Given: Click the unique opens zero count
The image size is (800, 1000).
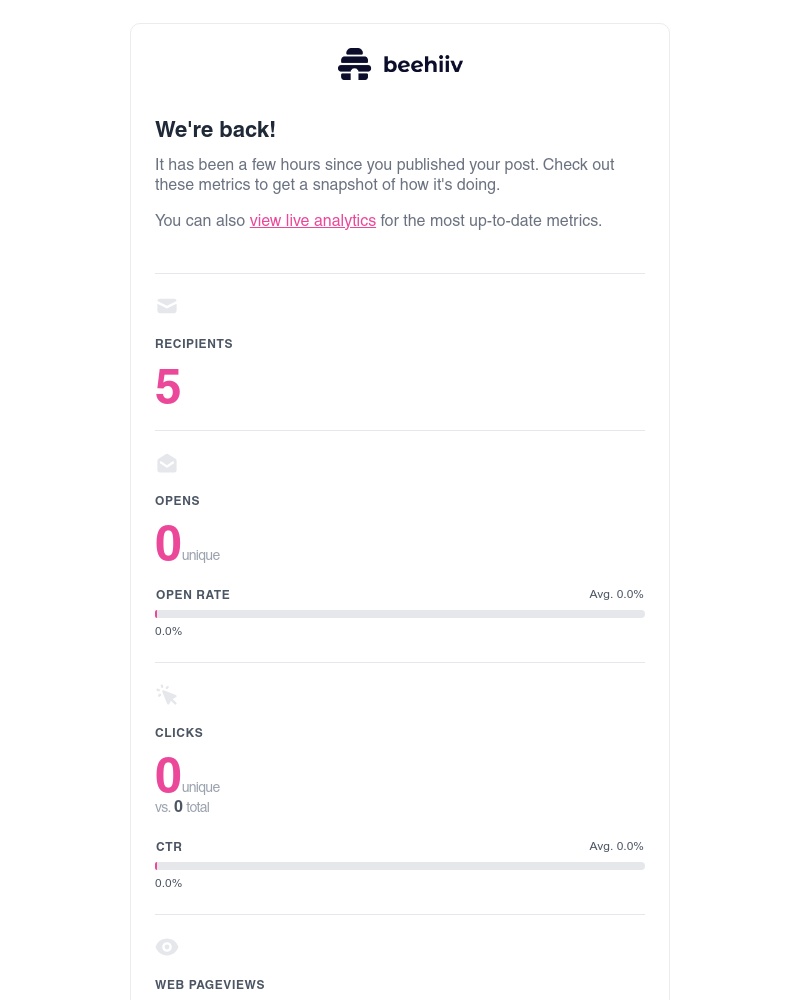Looking at the screenshot, I should (x=168, y=543).
